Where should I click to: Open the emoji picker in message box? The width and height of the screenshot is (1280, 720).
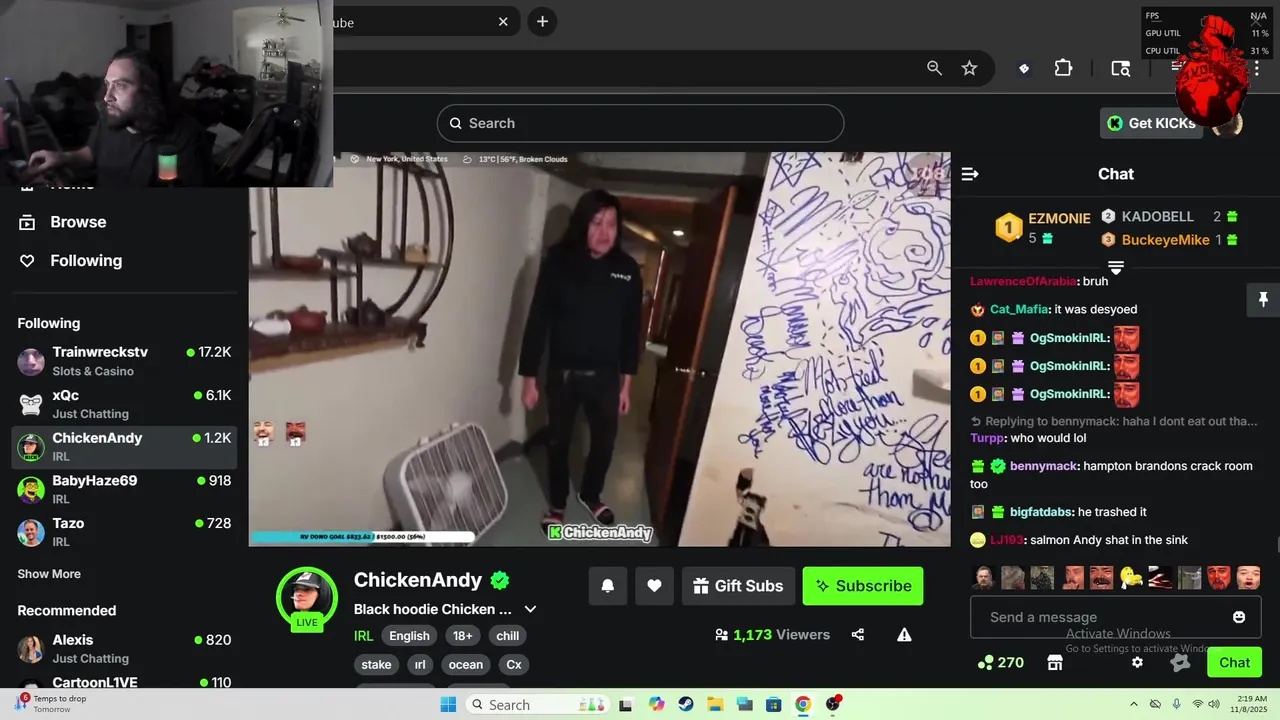(1239, 617)
